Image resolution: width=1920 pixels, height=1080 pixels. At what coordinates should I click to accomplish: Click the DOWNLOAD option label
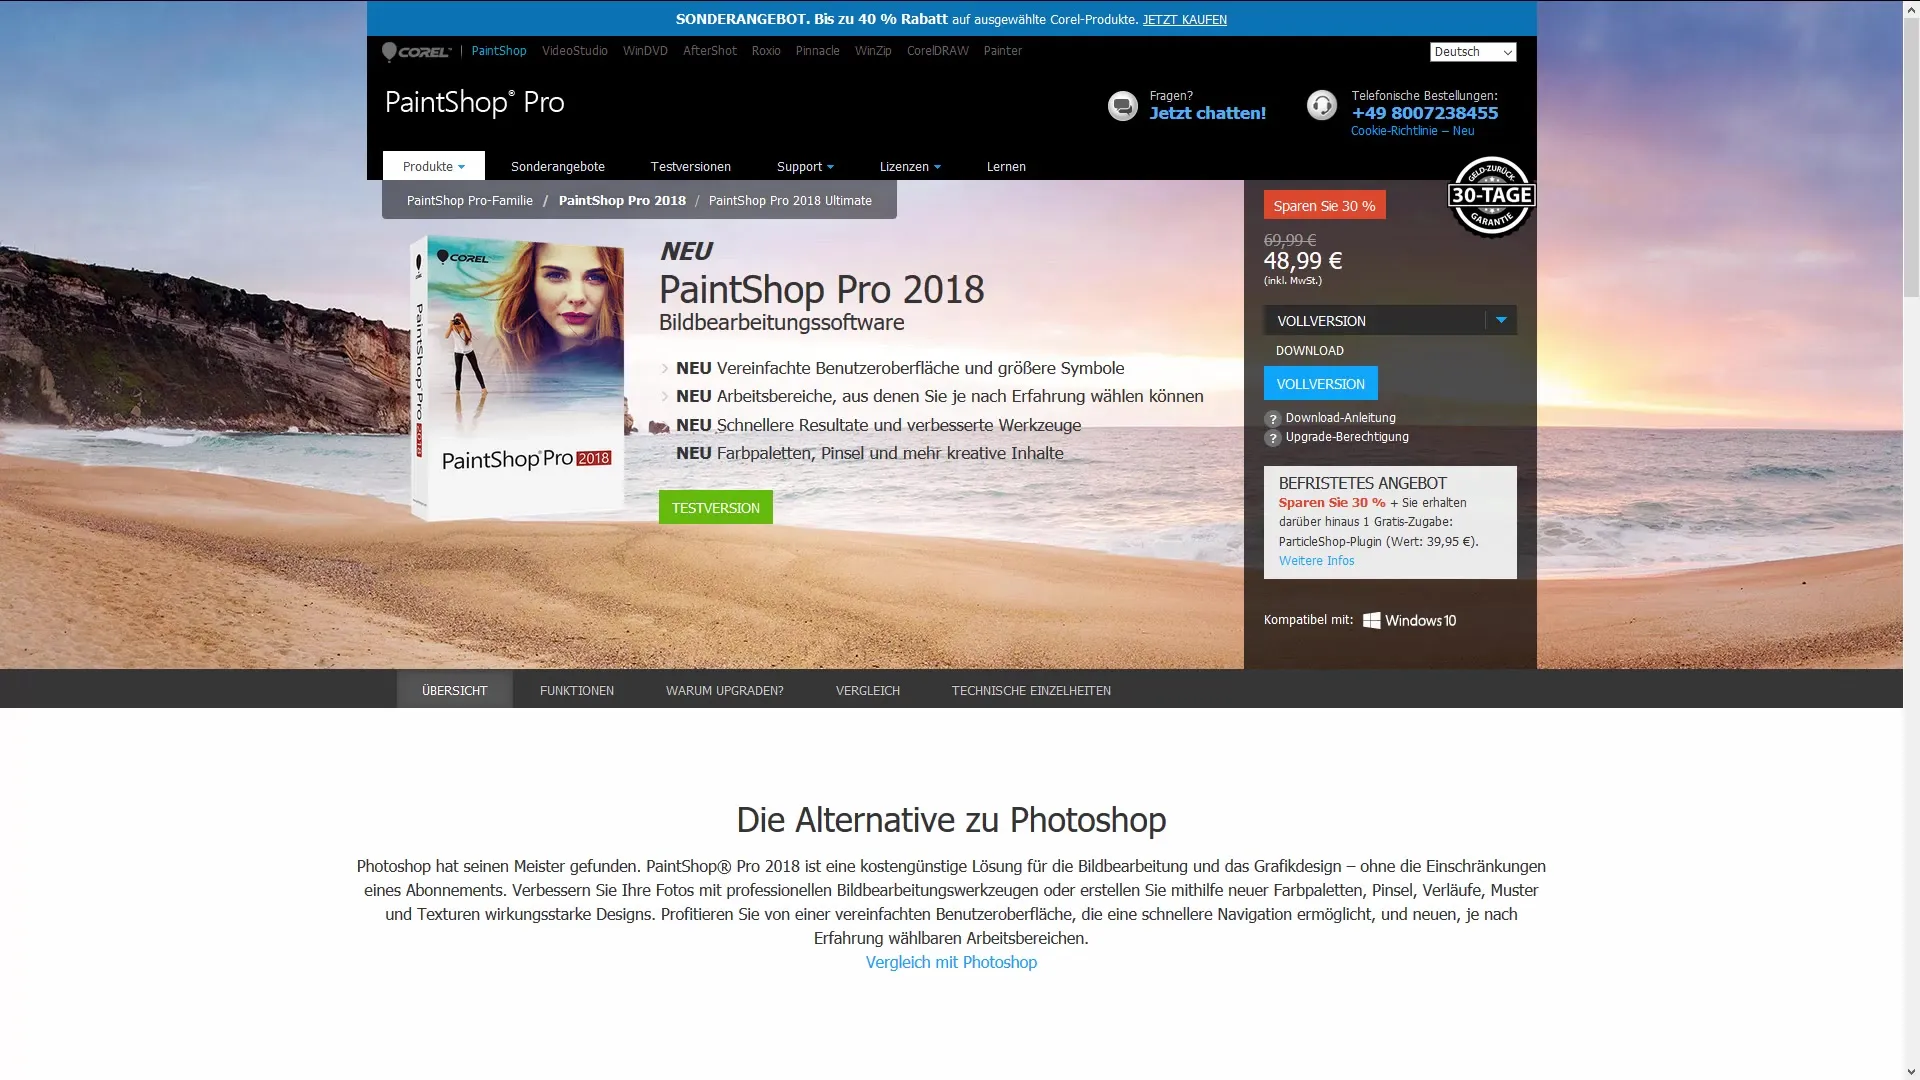point(1309,351)
